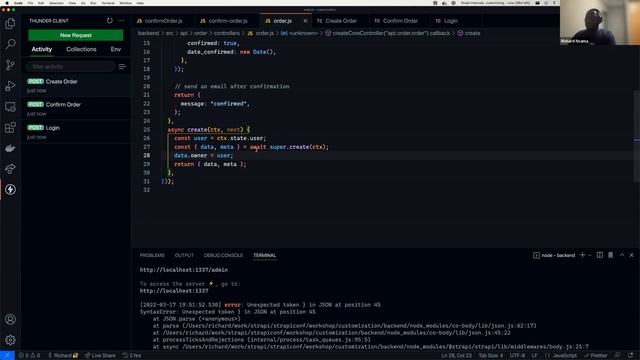This screenshot has width=640, height=360.
Task: Open the http://localhost:1337/admin link
Action: (184, 270)
